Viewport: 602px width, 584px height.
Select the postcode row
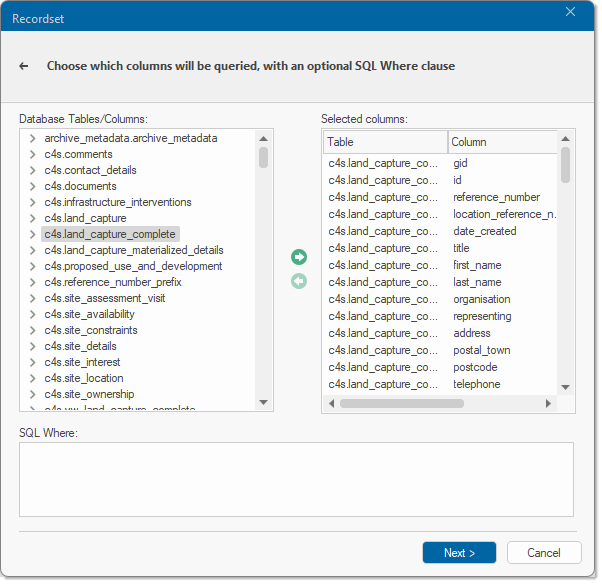point(440,367)
